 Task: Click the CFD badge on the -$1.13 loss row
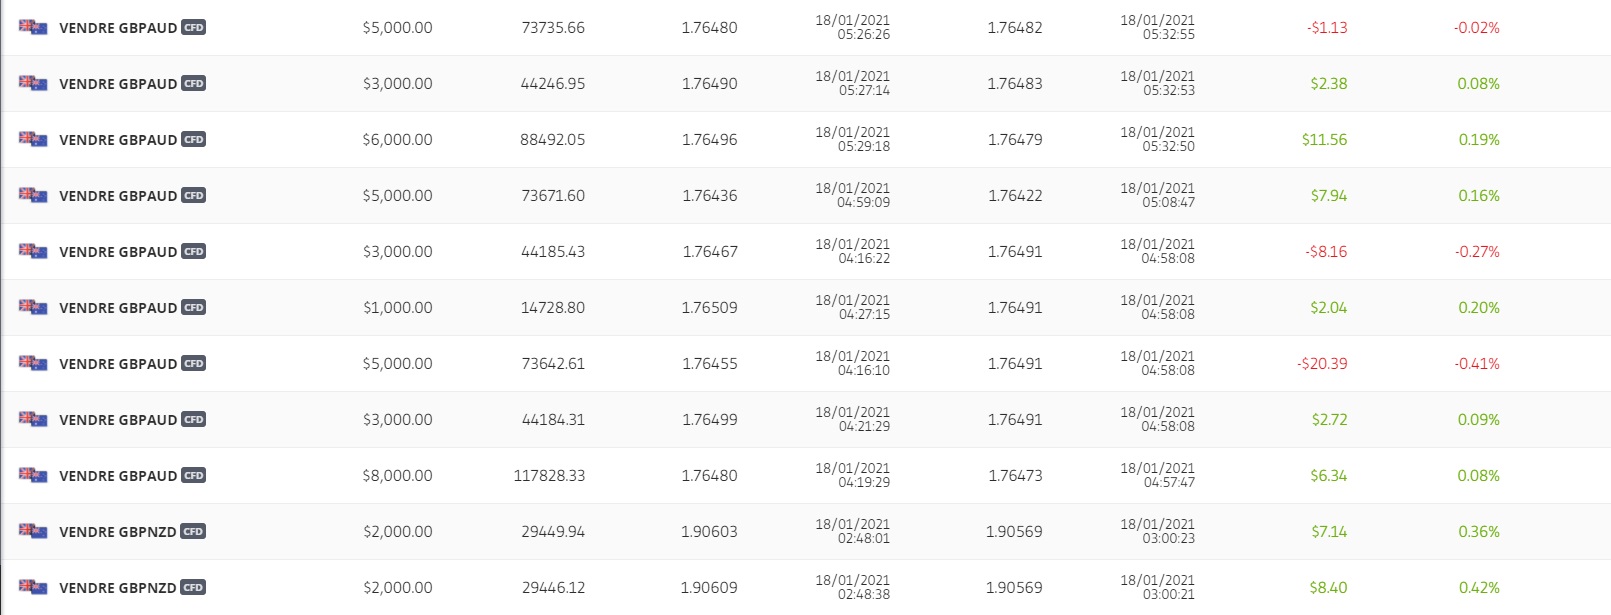point(194,27)
